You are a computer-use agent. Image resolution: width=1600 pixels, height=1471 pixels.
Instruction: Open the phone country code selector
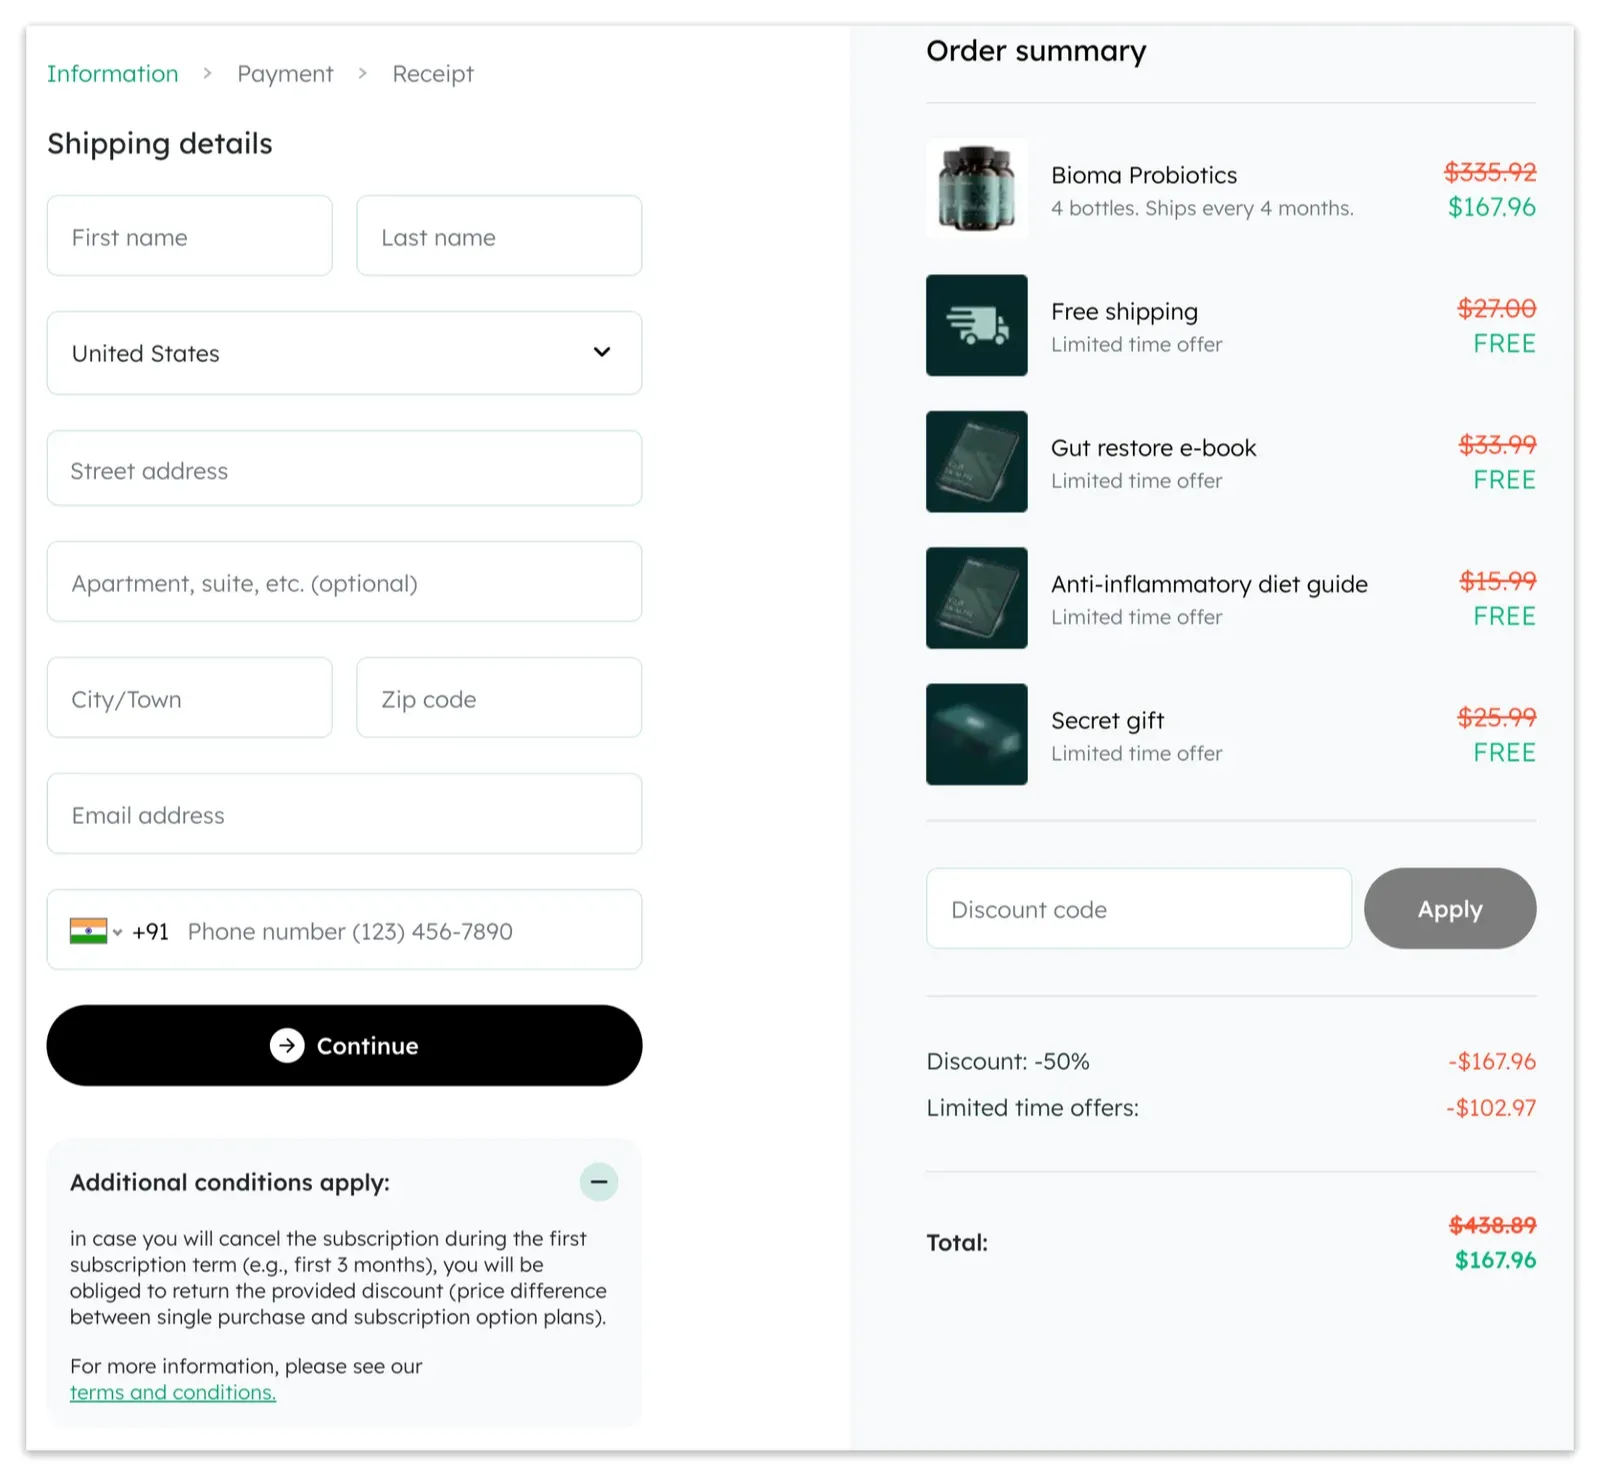(100, 930)
